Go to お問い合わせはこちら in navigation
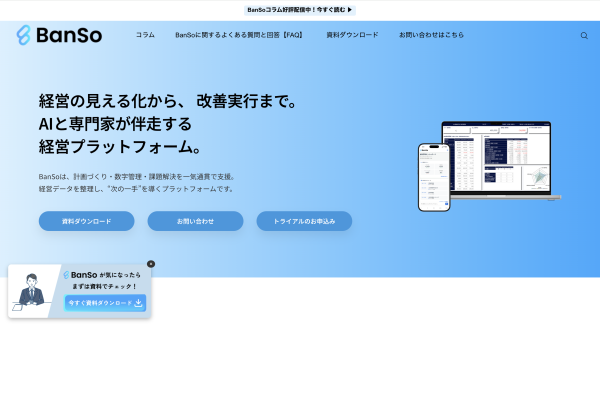The width and height of the screenshot is (600, 400). (431, 35)
